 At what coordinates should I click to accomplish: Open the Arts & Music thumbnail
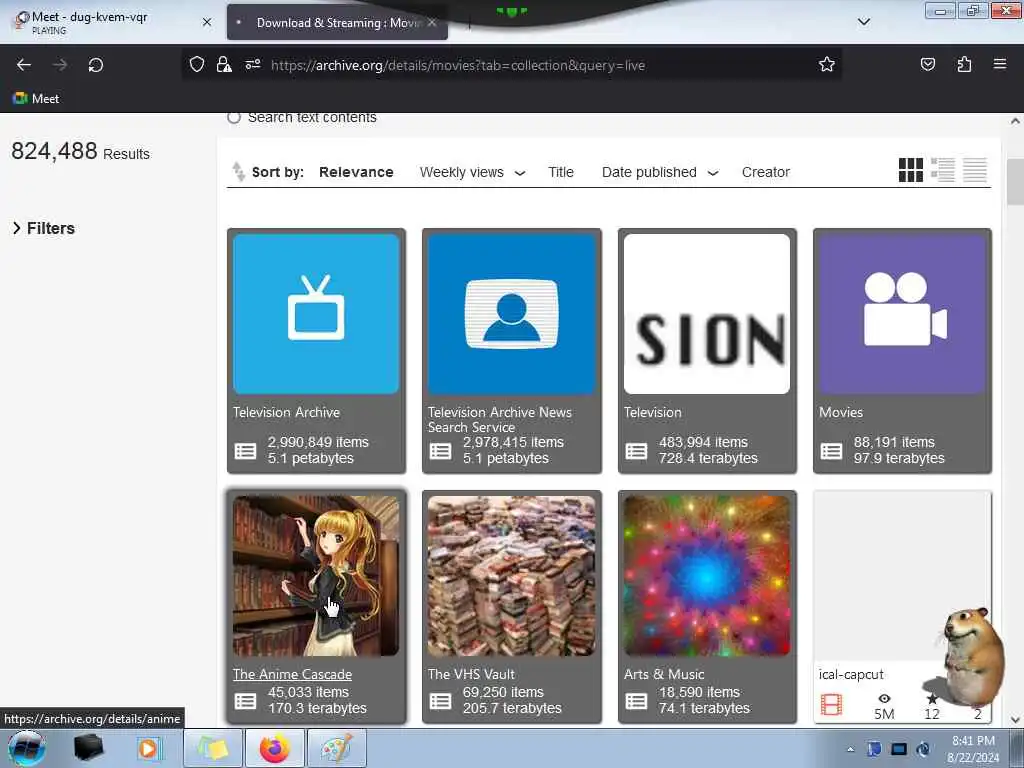coord(707,575)
